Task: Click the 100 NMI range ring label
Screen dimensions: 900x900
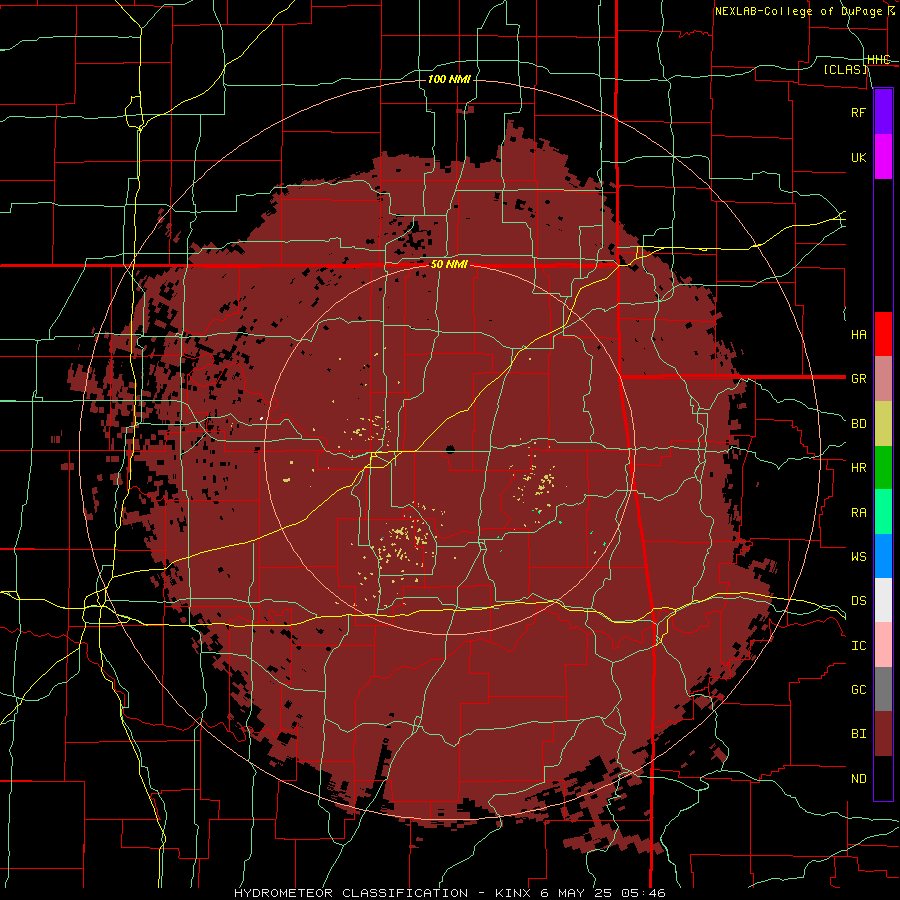Action: tap(449, 79)
